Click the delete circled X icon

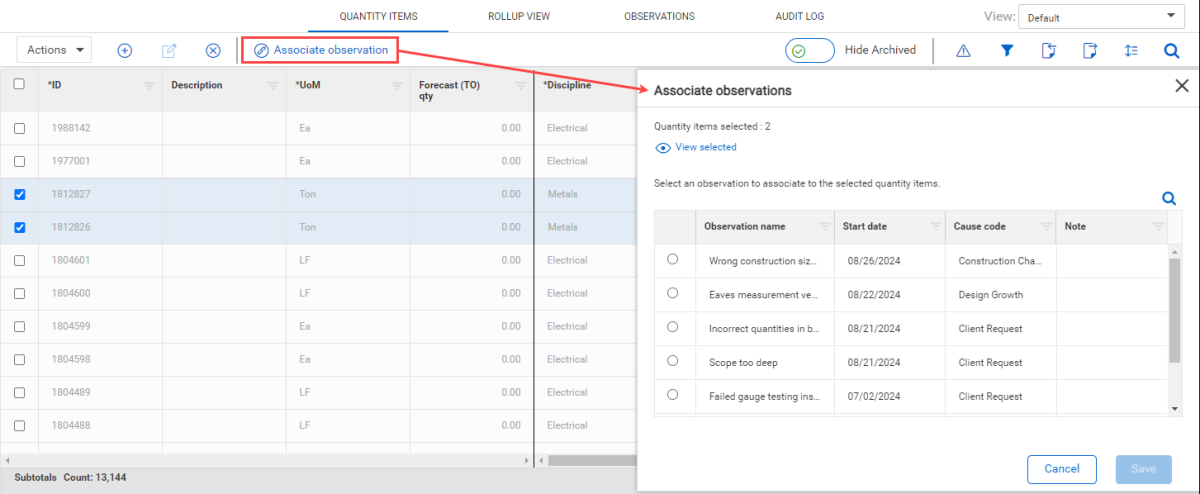coord(213,50)
